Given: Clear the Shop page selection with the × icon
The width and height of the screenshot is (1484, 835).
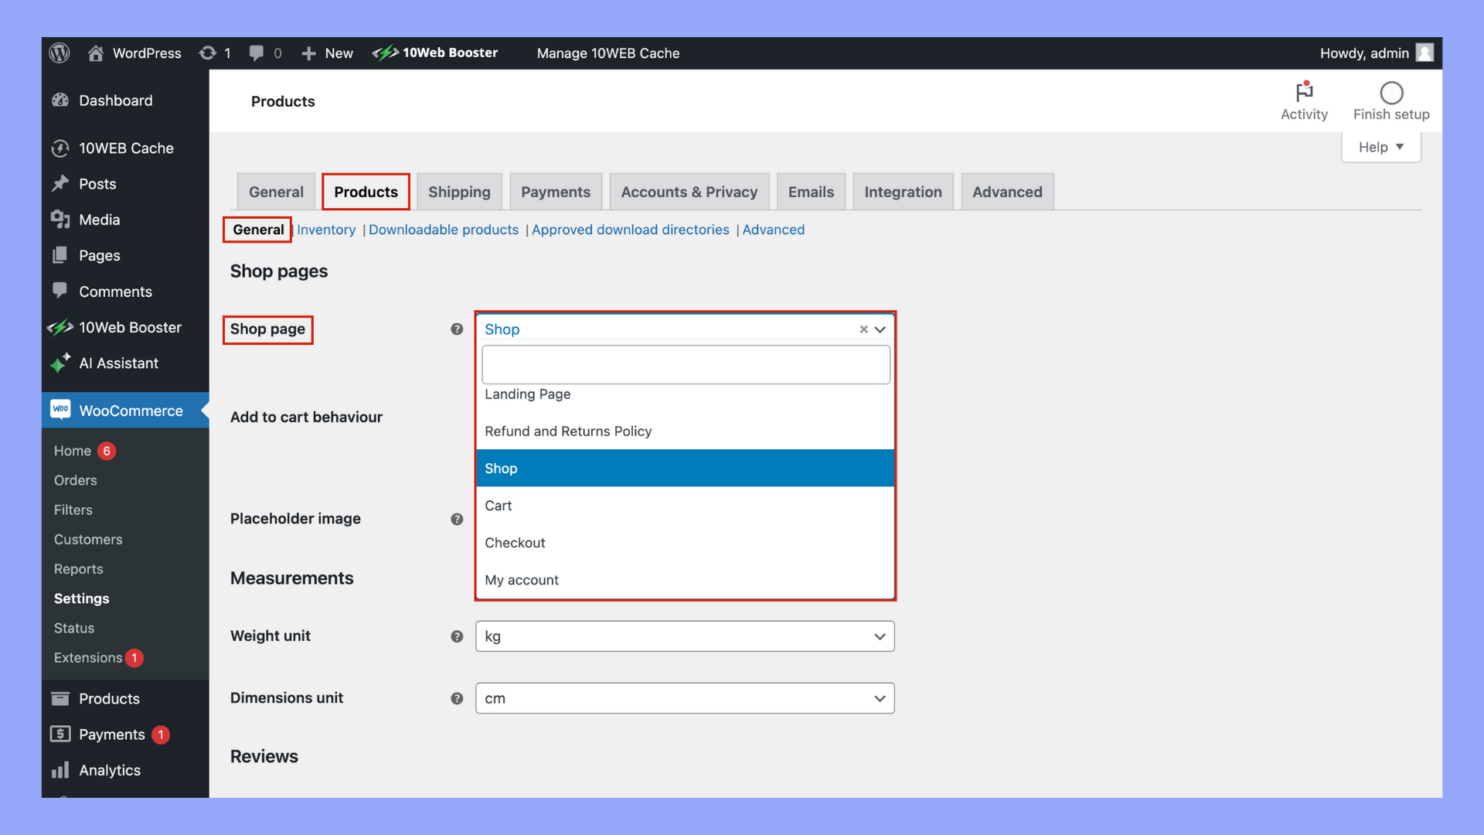Looking at the screenshot, I should tap(863, 329).
